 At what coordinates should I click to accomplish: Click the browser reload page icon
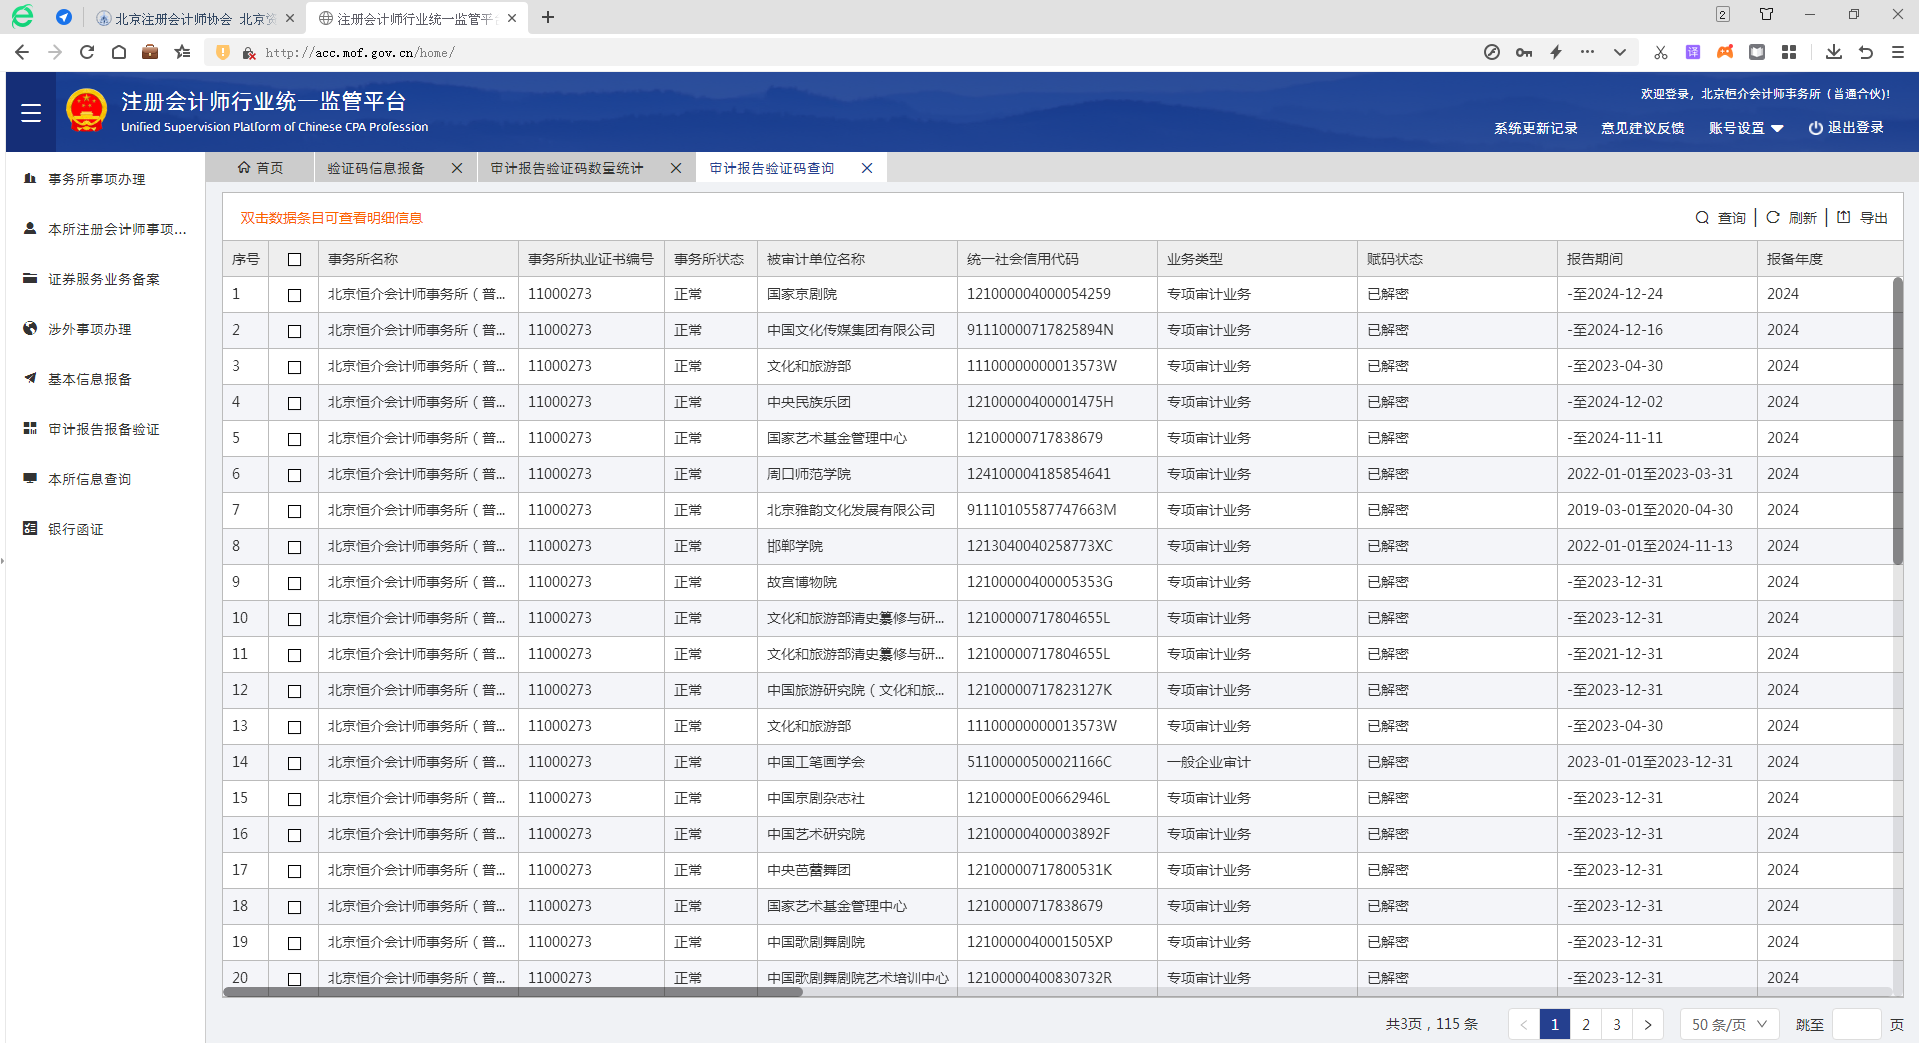coord(87,52)
